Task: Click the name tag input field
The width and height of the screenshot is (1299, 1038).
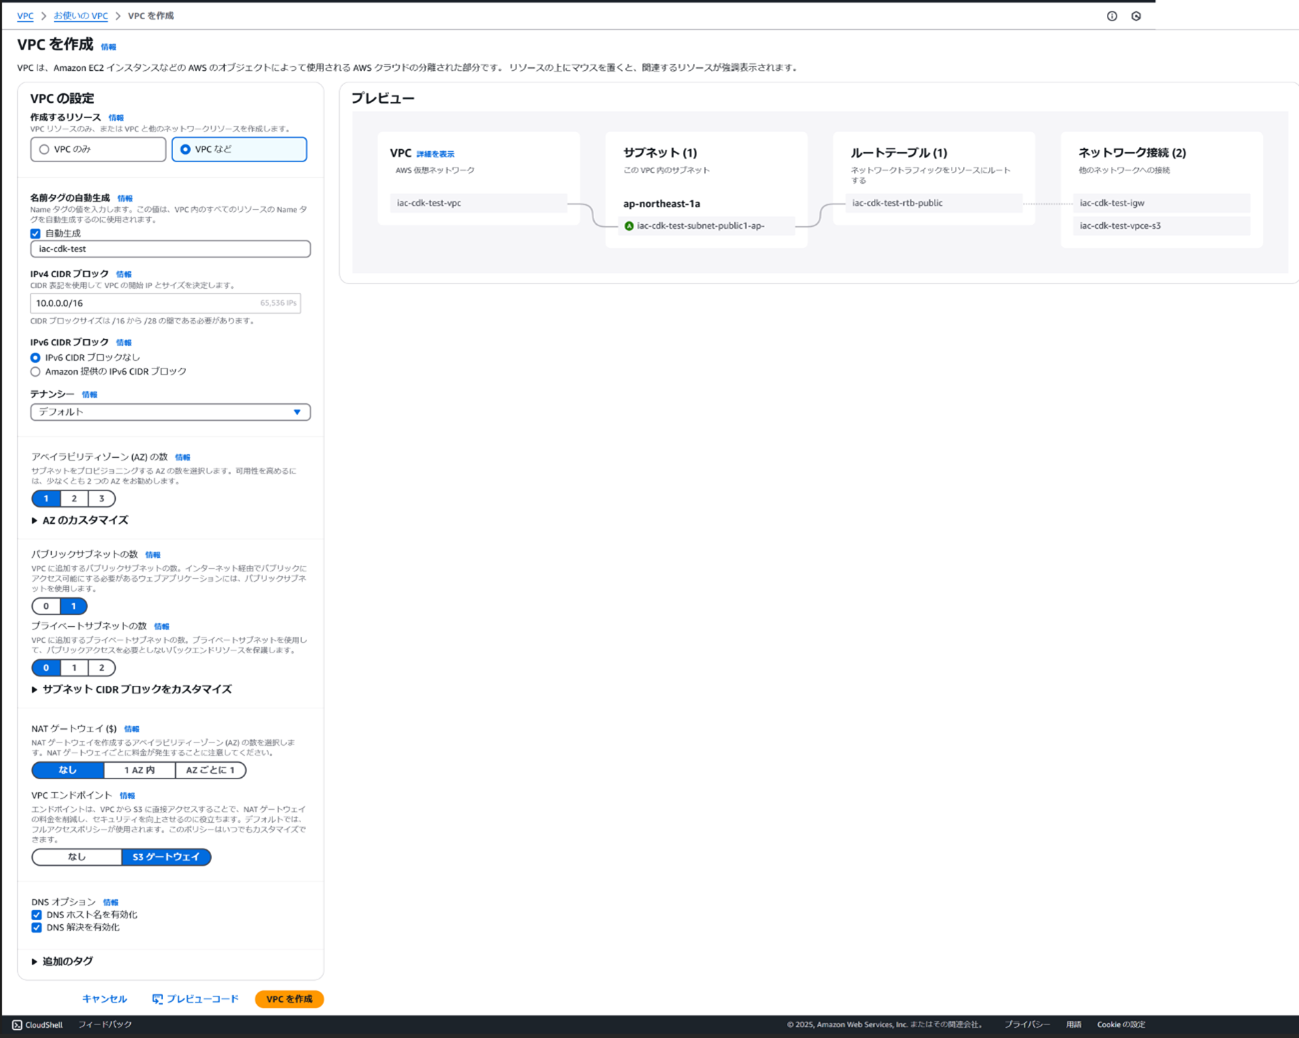Action: (170, 249)
